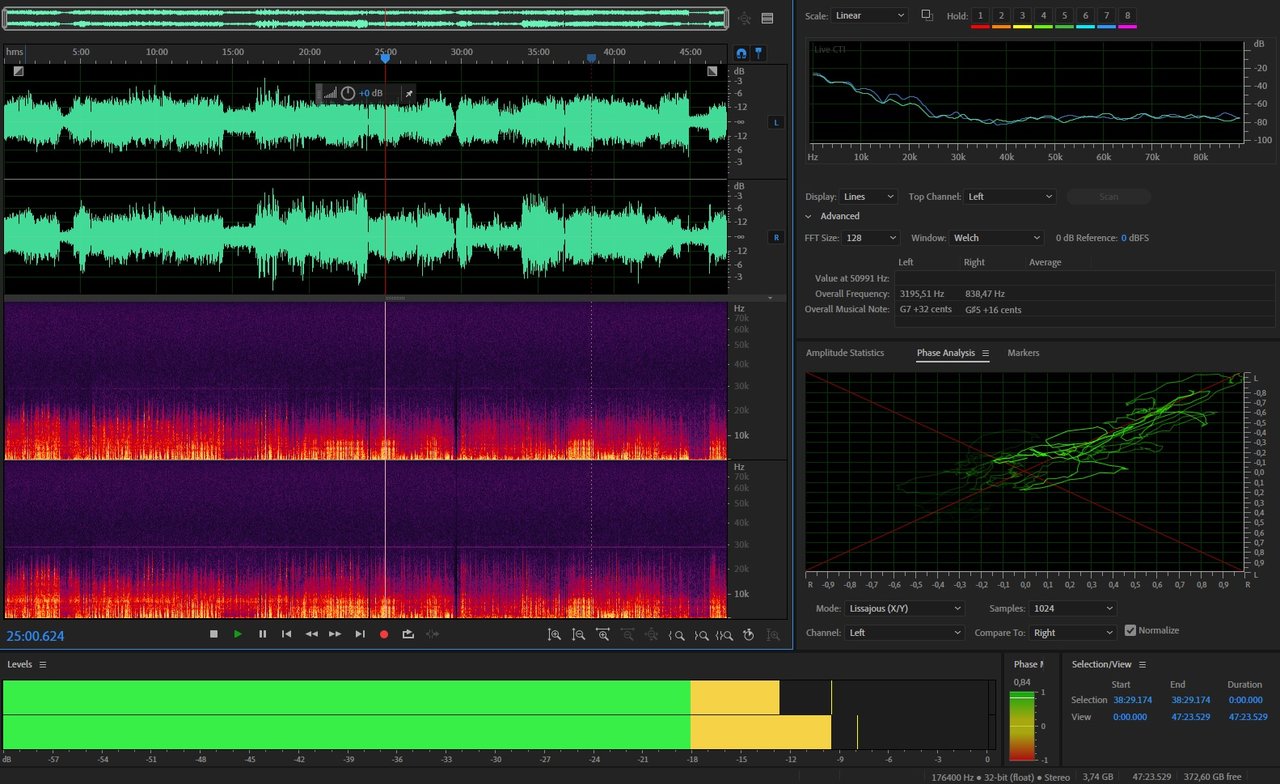Zoom in time
1280x784 pixels.
[603, 635]
